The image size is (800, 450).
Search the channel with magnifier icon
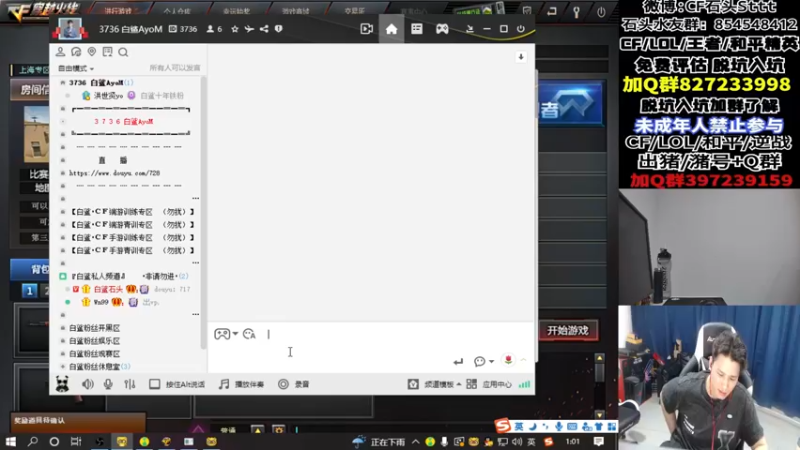[x=123, y=52]
